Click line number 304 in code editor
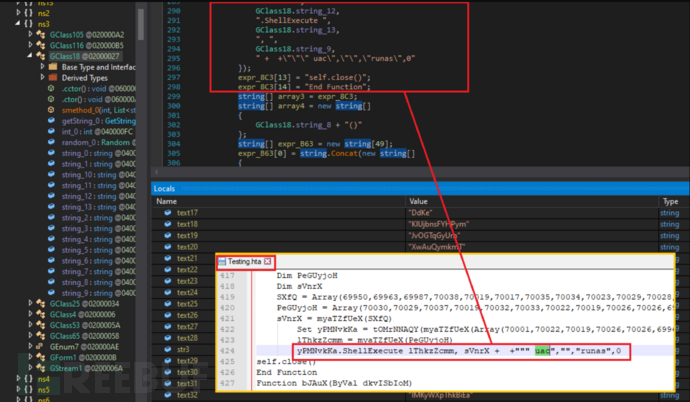Screen dimensions: 690x402 (174, 144)
